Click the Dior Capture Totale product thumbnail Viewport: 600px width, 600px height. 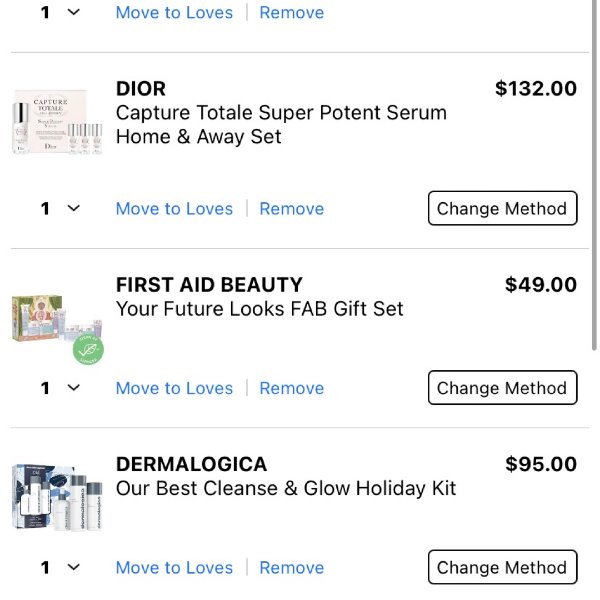(57, 122)
